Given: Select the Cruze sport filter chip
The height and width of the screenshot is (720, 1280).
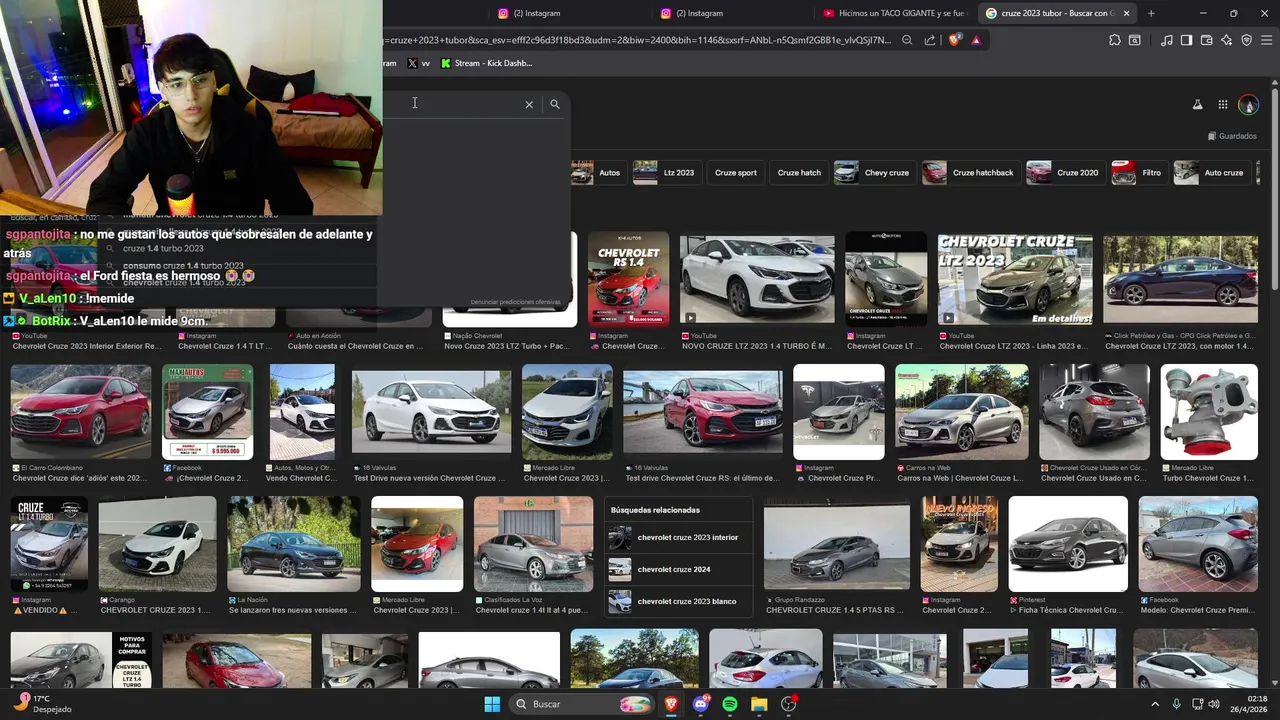Looking at the screenshot, I should (x=736, y=172).
